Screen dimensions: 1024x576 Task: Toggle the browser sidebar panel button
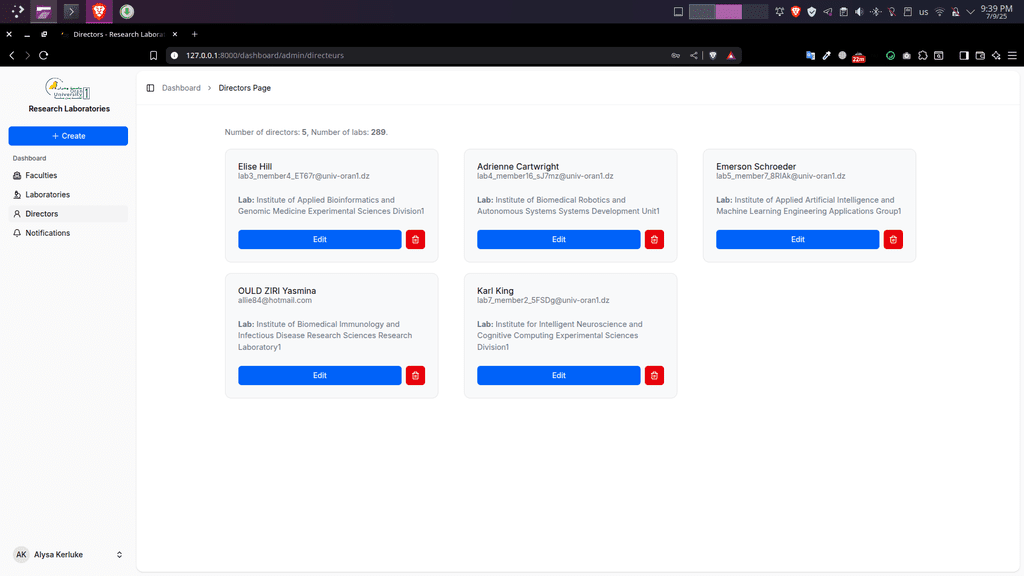coord(964,55)
